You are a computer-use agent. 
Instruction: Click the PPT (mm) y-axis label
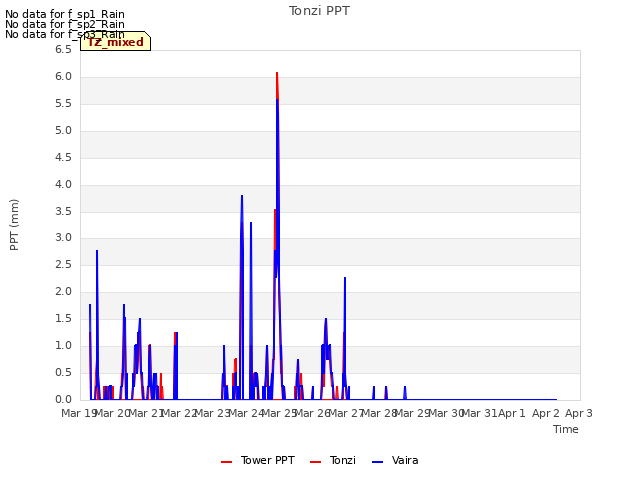click(14, 224)
